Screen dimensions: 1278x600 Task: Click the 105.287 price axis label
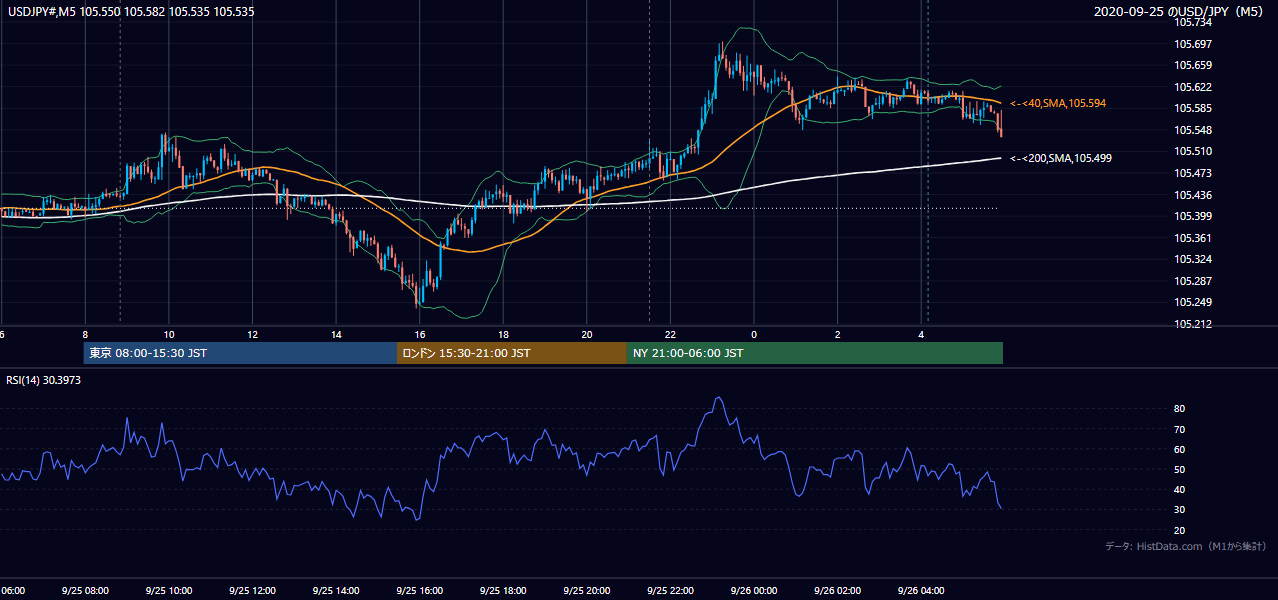click(x=1194, y=281)
